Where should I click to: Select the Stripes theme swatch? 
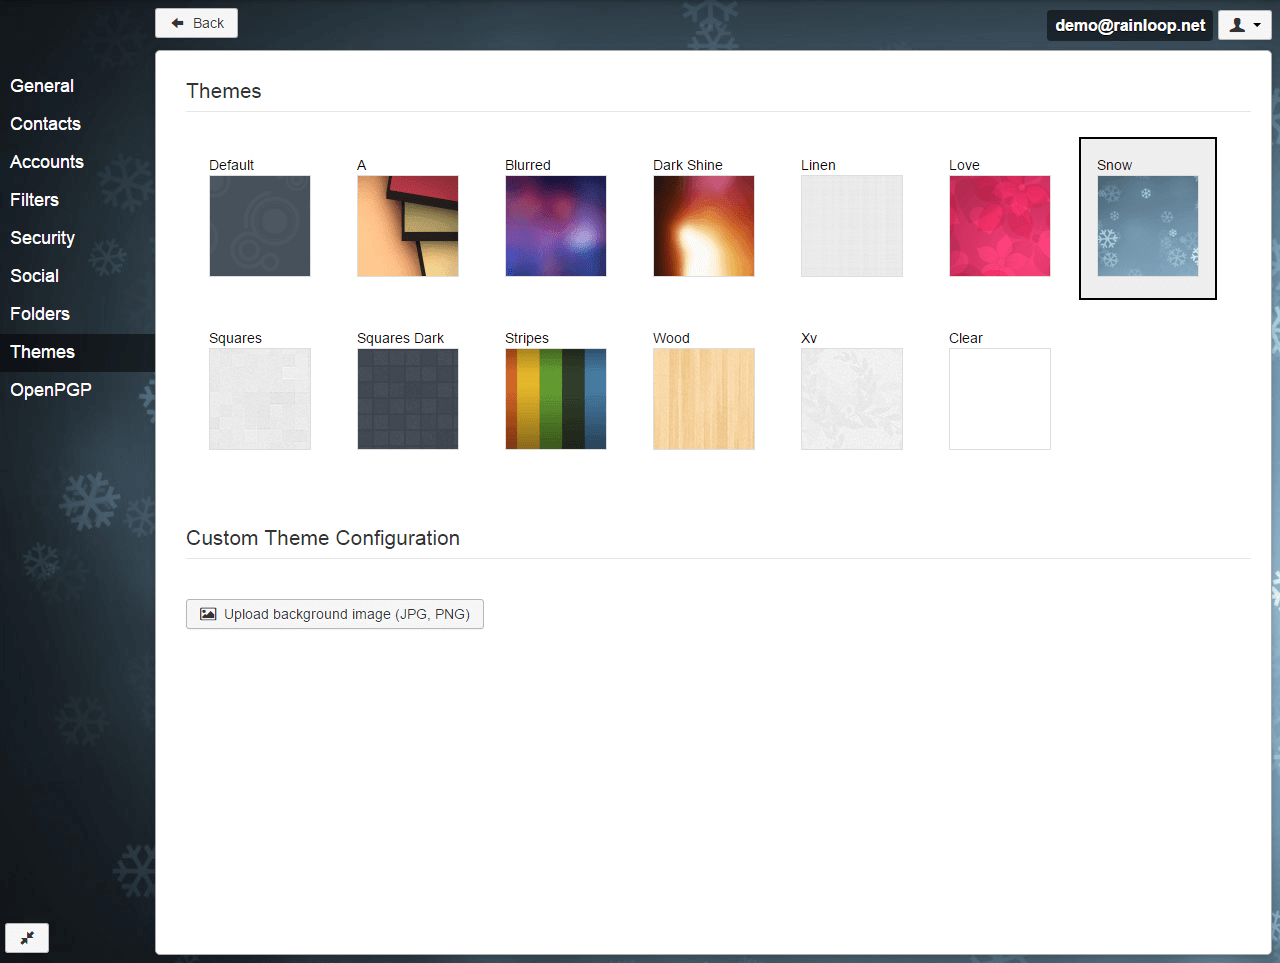point(556,399)
